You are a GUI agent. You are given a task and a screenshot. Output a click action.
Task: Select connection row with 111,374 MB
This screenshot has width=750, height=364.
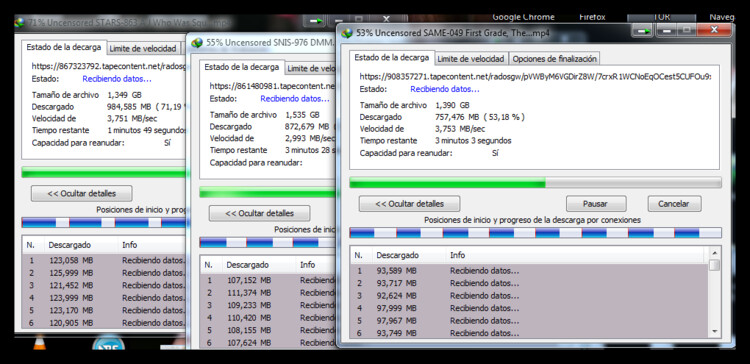click(268, 293)
